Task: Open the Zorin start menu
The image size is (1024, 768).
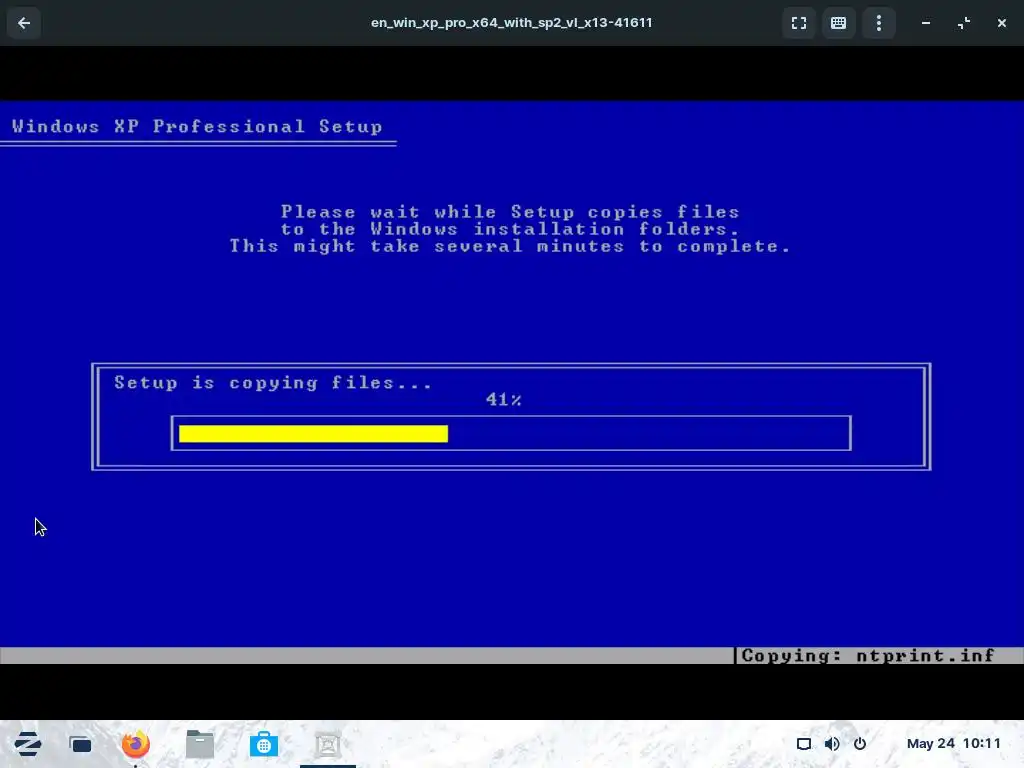Action: tap(27, 744)
